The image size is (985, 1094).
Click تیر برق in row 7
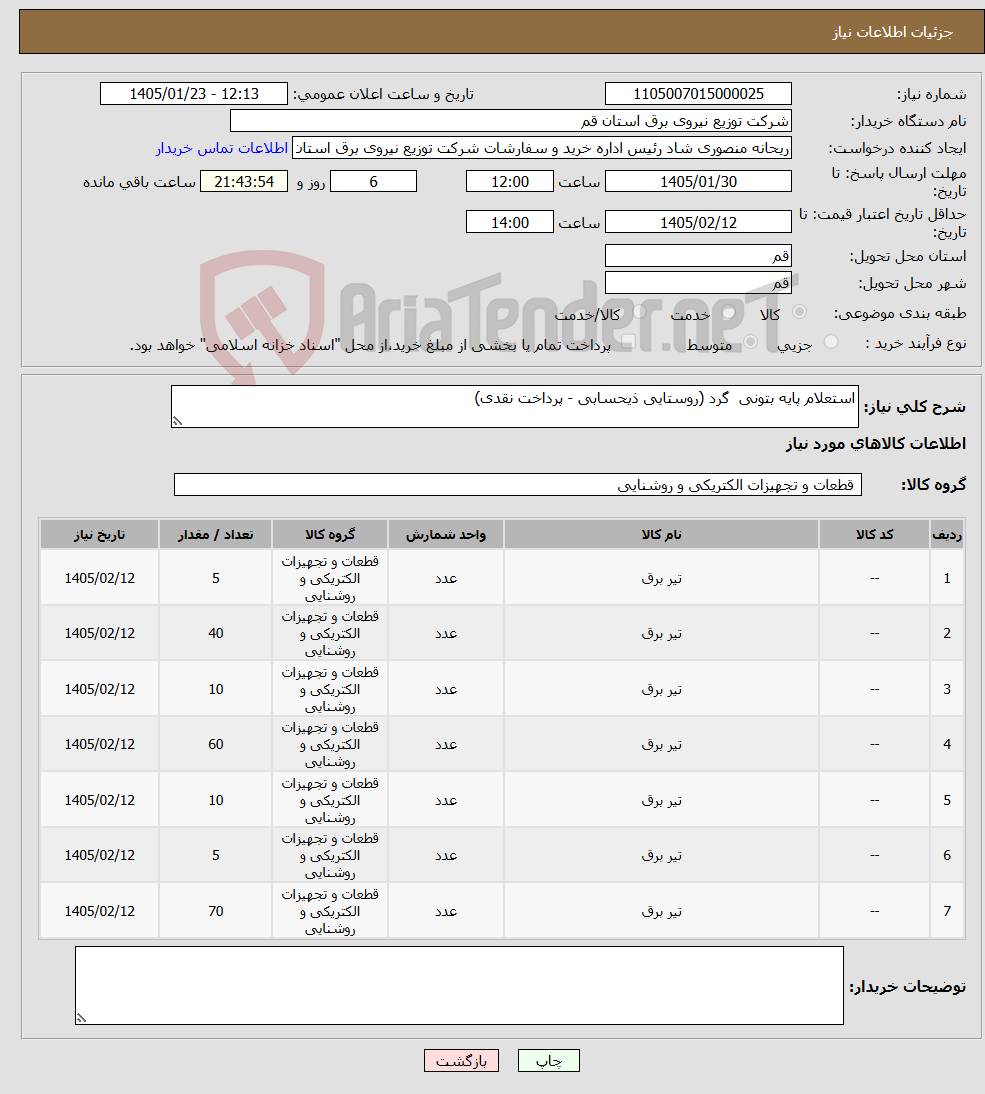click(x=661, y=911)
